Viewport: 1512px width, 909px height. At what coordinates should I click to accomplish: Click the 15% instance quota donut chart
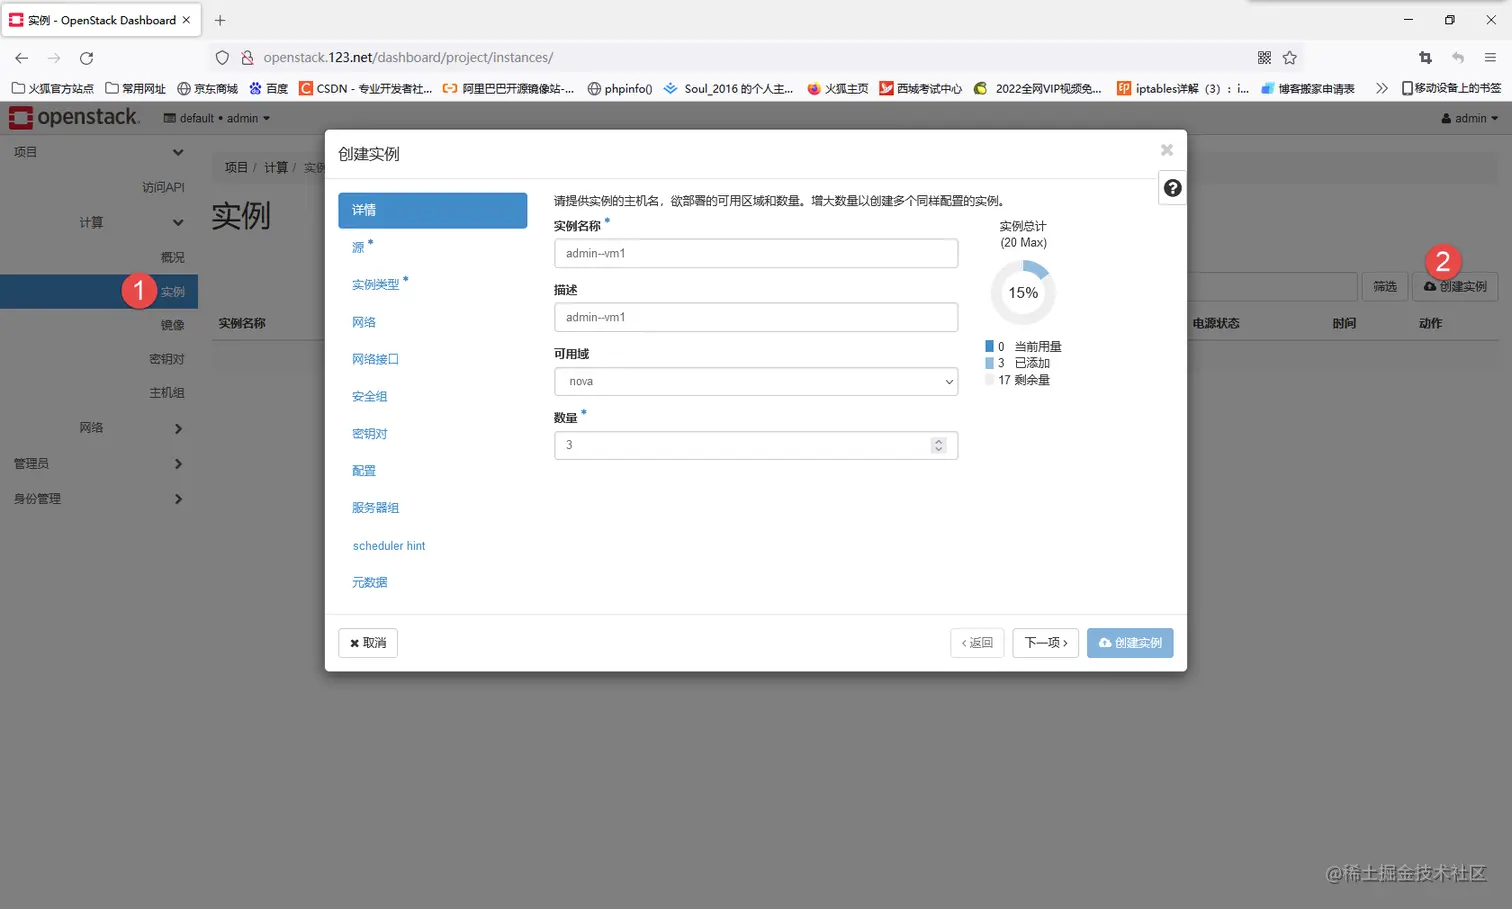(x=1023, y=293)
